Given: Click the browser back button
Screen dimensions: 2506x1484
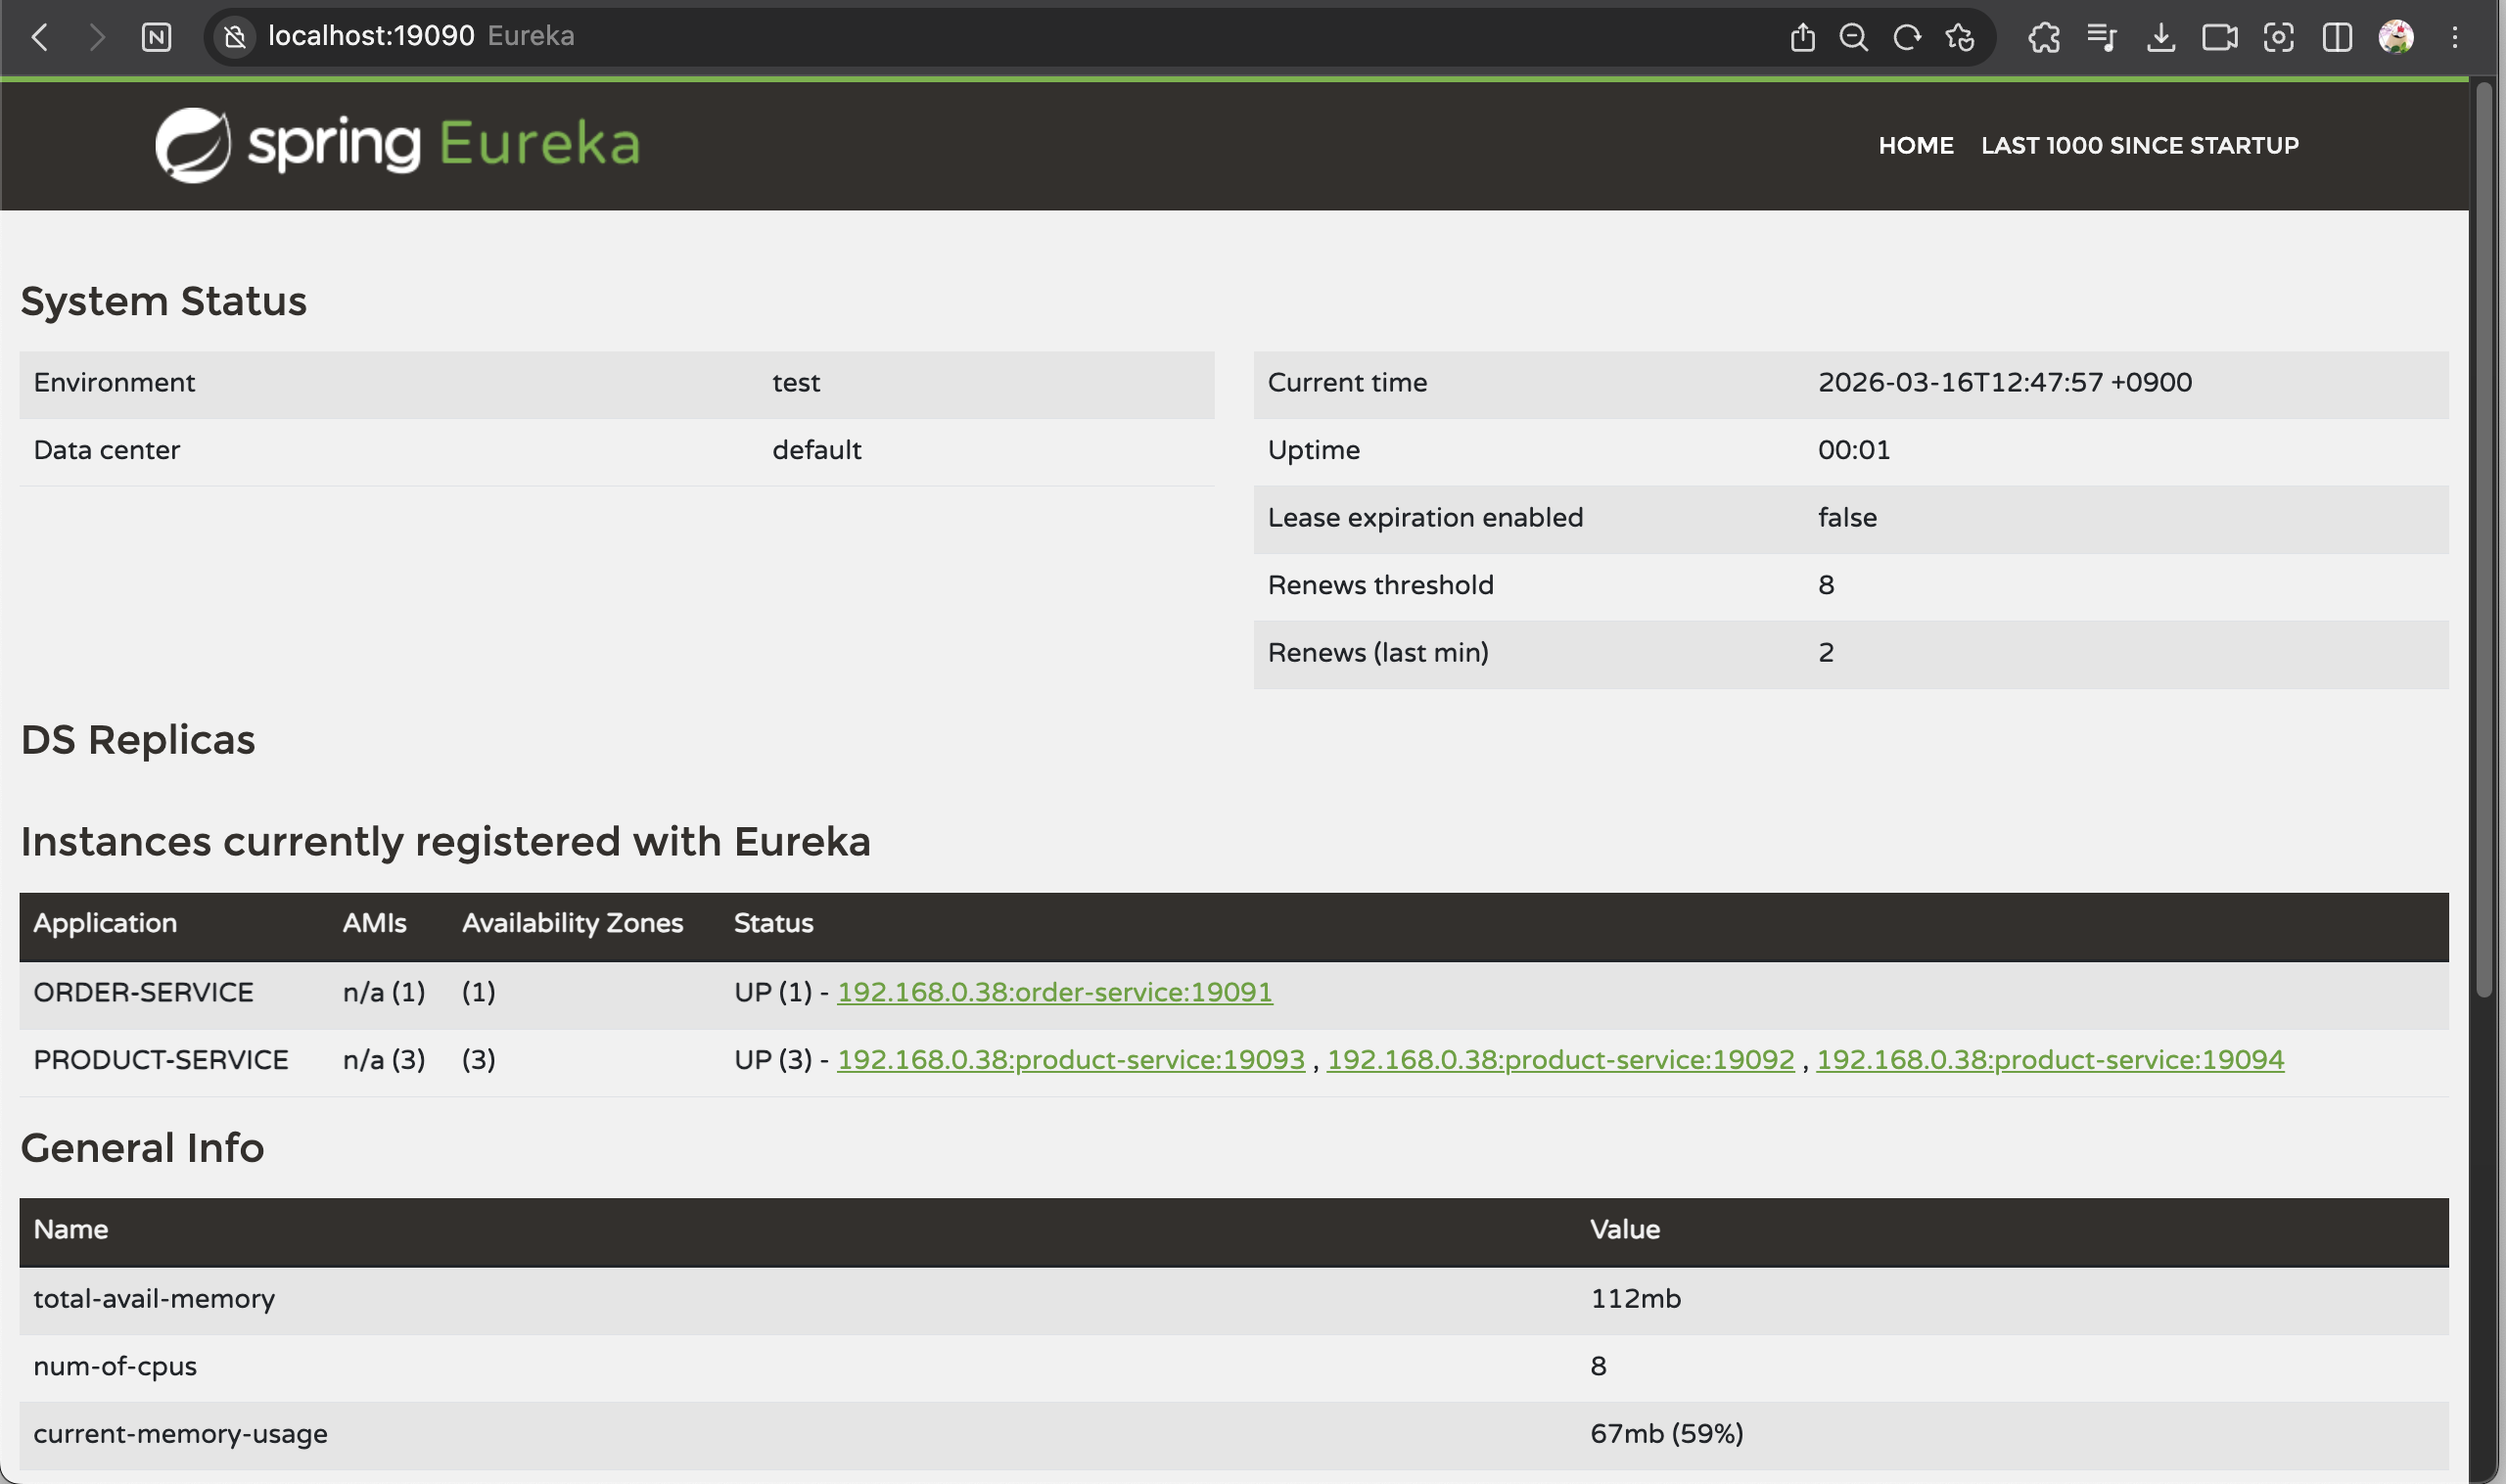Looking at the screenshot, I should coord(39,37).
